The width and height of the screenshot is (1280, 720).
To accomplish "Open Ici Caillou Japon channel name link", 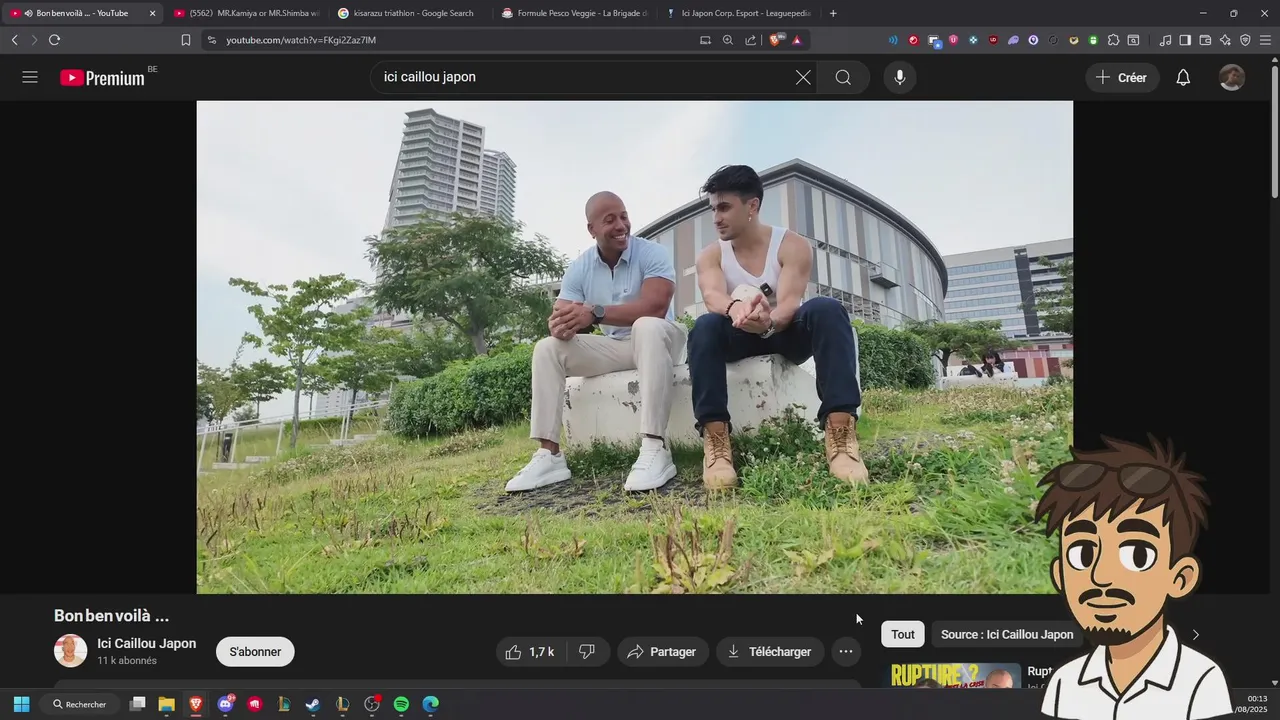I will point(147,643).
